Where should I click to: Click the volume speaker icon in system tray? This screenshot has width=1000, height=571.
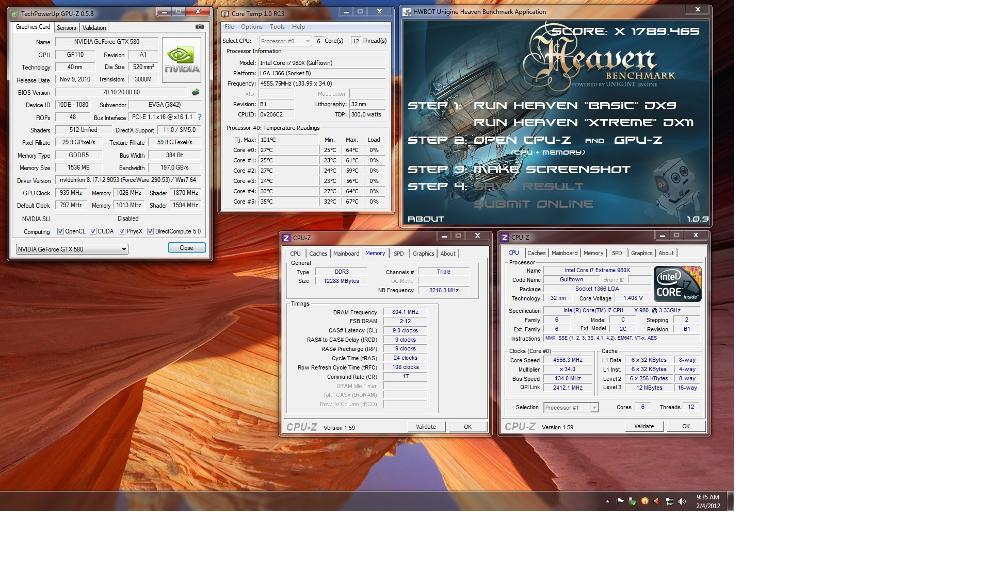(x=682, y=501)
